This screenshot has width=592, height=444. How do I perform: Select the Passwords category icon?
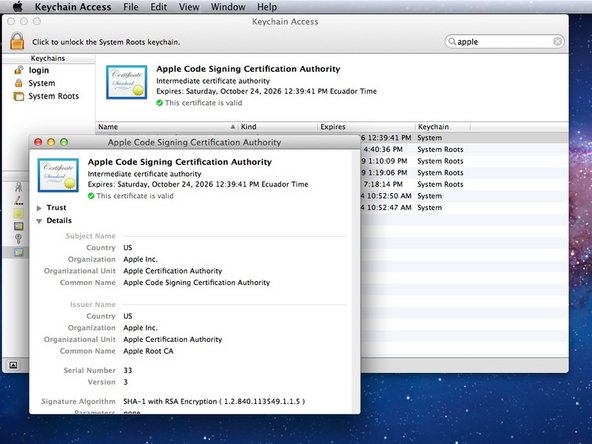18,200
